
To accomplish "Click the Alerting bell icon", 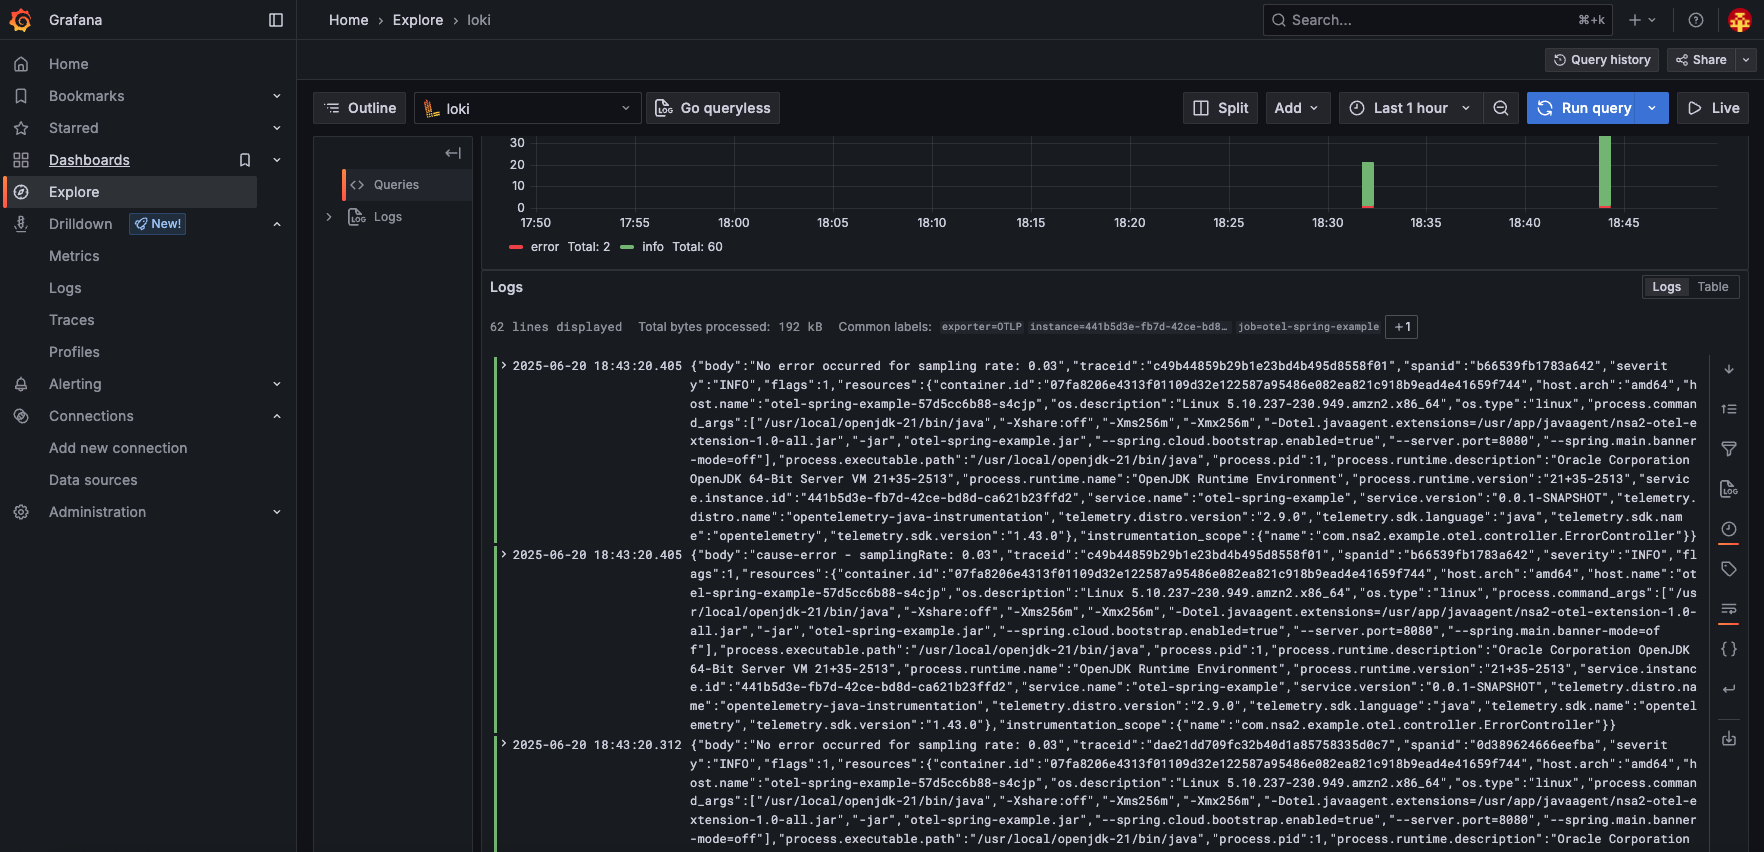I will pyautogui.click(x=21, y=384).
